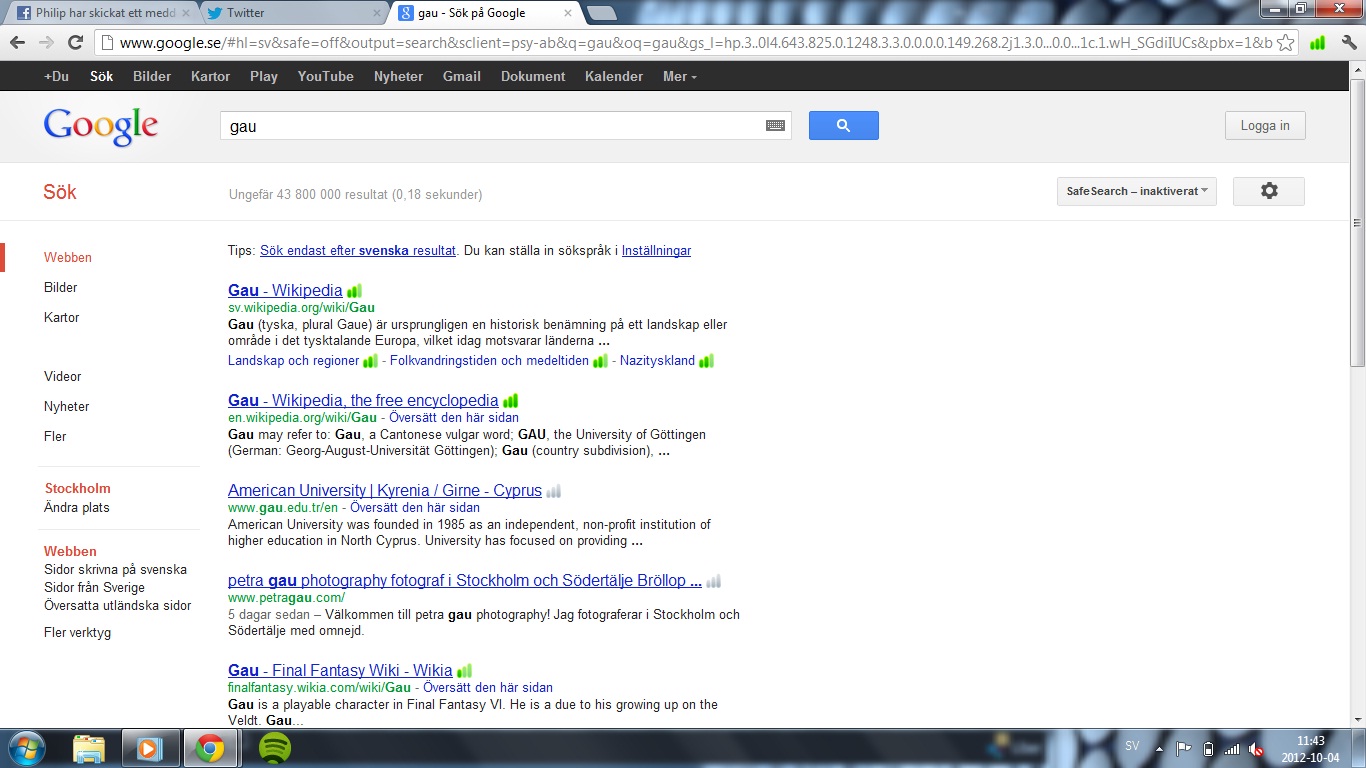
Task: Click green bars extension icon in toolbar
Action: point(1317,43)
